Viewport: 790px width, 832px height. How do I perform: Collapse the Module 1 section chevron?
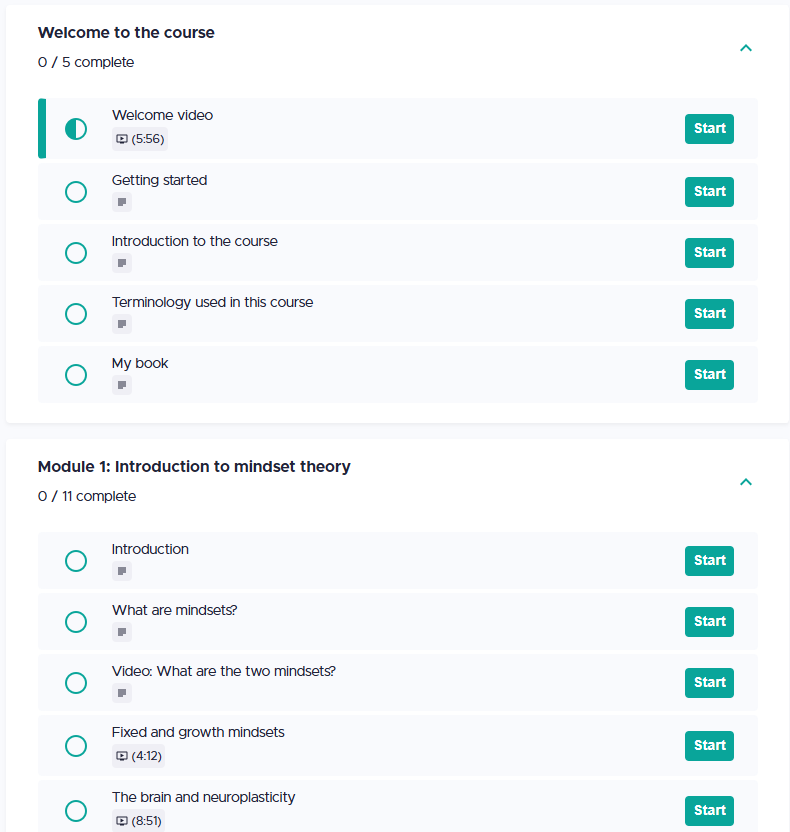(745, 482)
